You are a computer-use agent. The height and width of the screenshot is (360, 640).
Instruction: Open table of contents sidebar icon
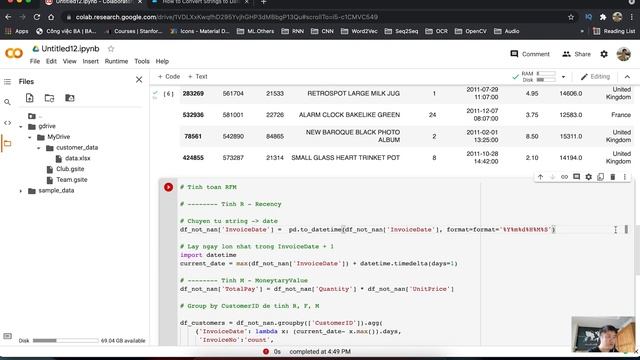tap(7, 82)
